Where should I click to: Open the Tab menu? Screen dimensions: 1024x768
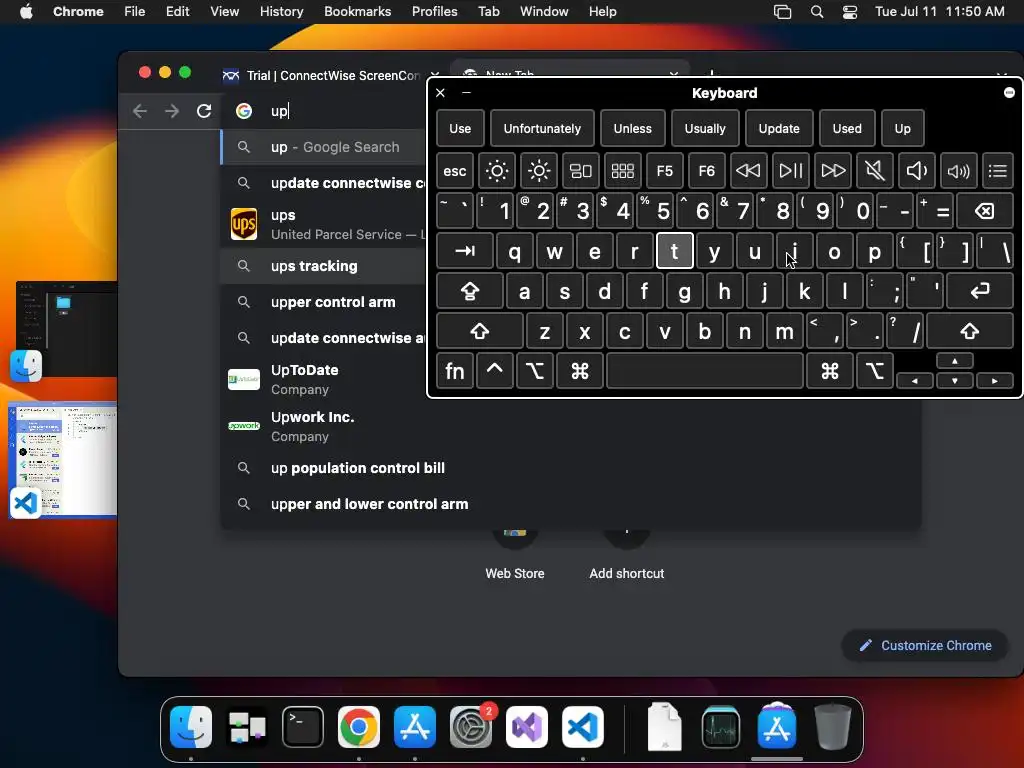pos(488,12)
